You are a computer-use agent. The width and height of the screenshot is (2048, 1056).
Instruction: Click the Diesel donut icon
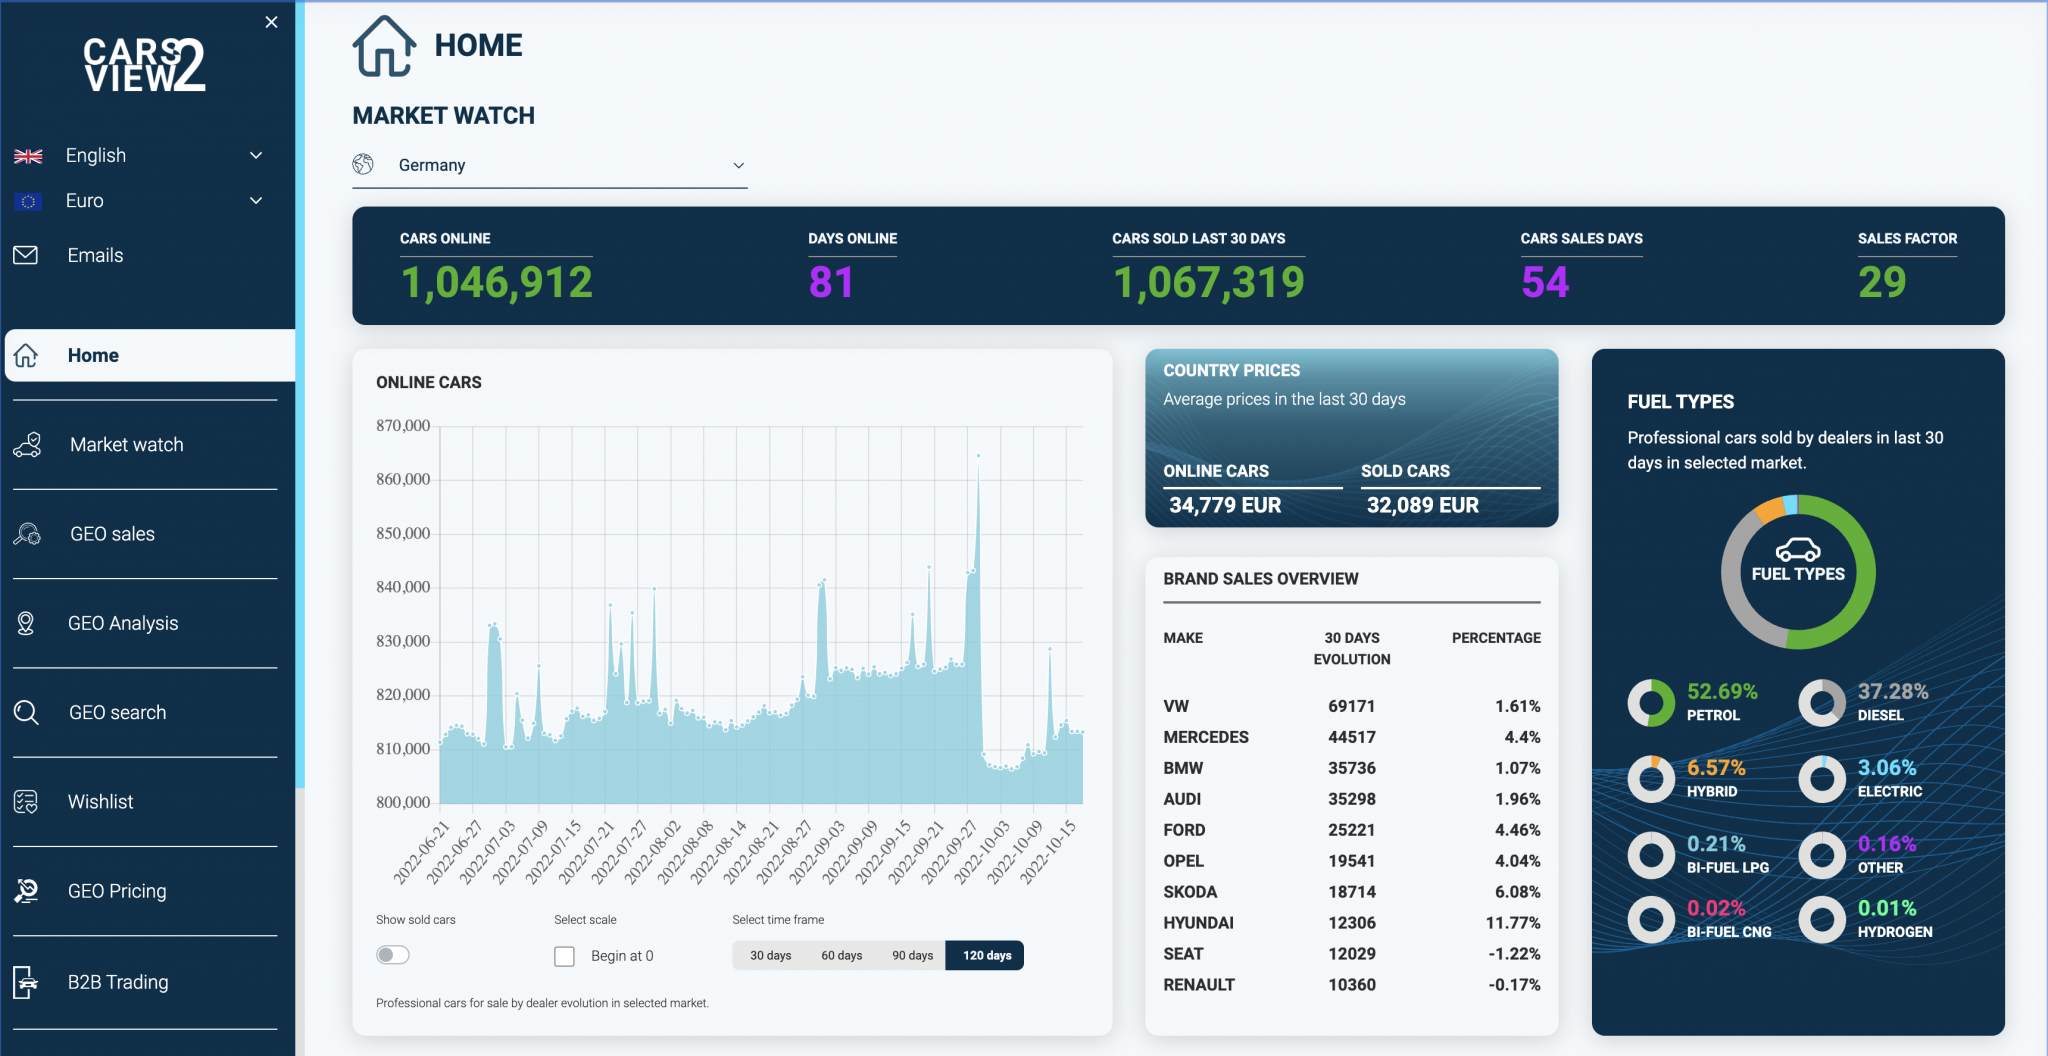point(1822,703)
